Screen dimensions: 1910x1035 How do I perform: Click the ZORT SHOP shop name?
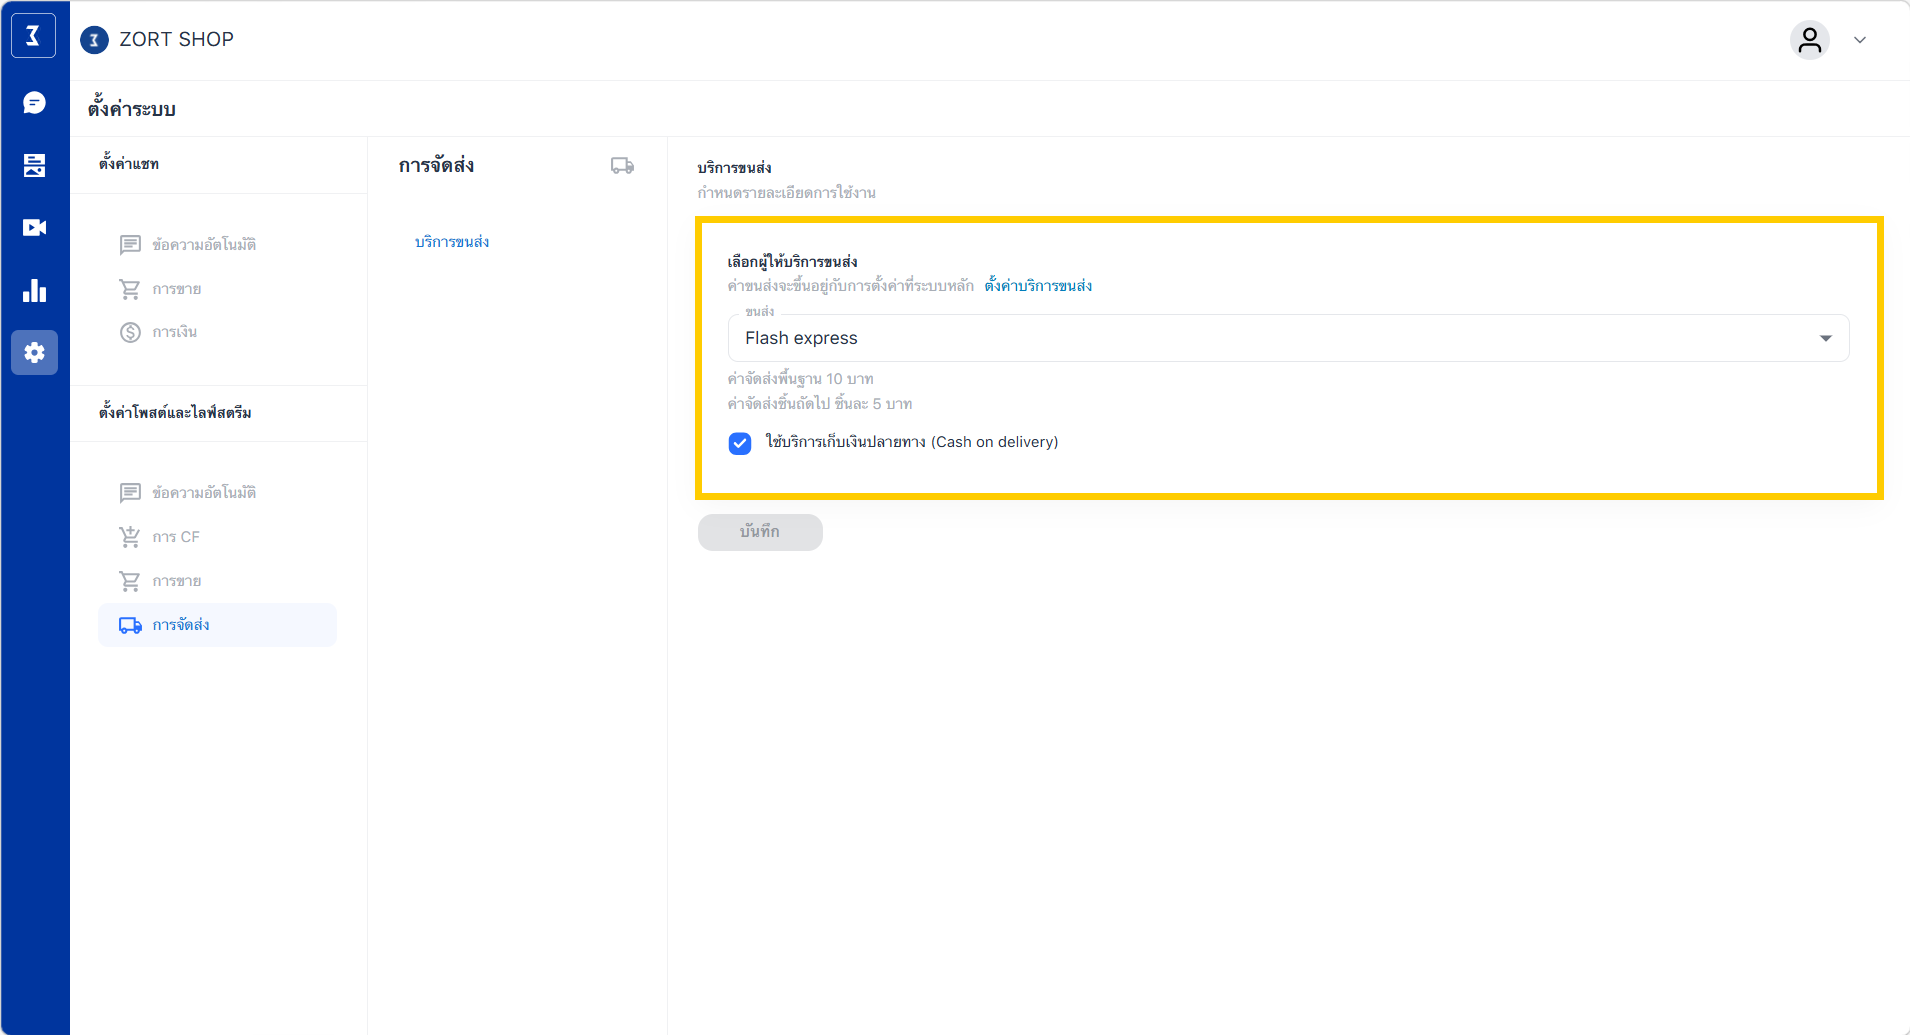176,39
